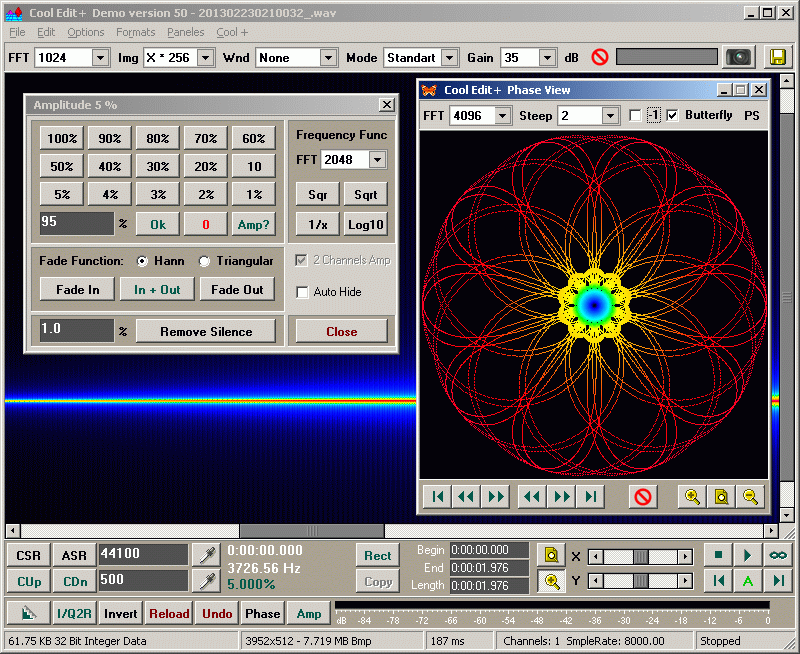Open the Gain 35 dropdown

(x=547, y=58)
